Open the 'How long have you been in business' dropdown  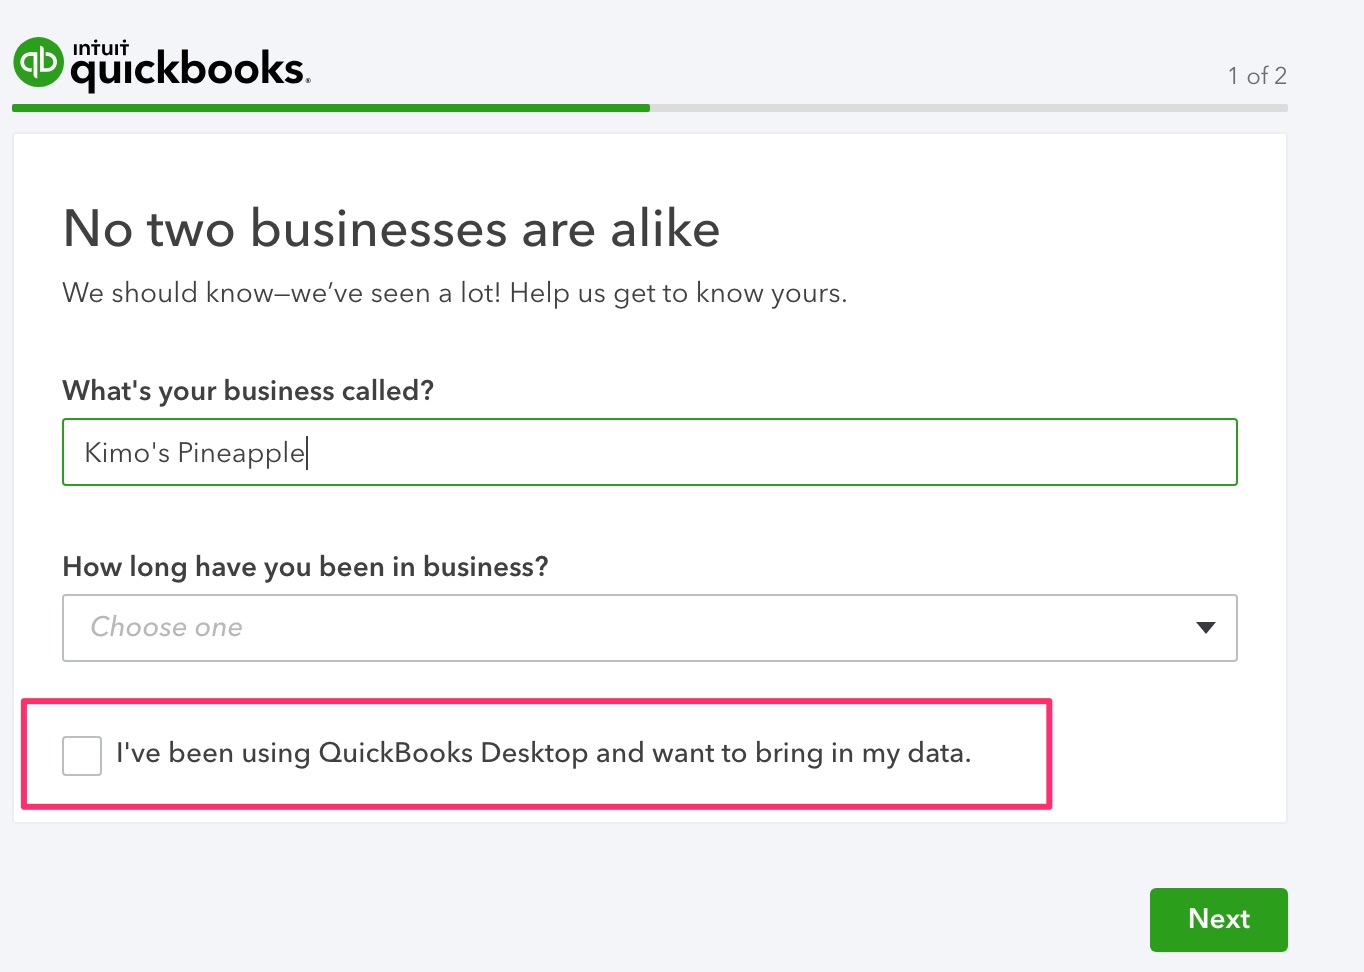pos(650,628)
